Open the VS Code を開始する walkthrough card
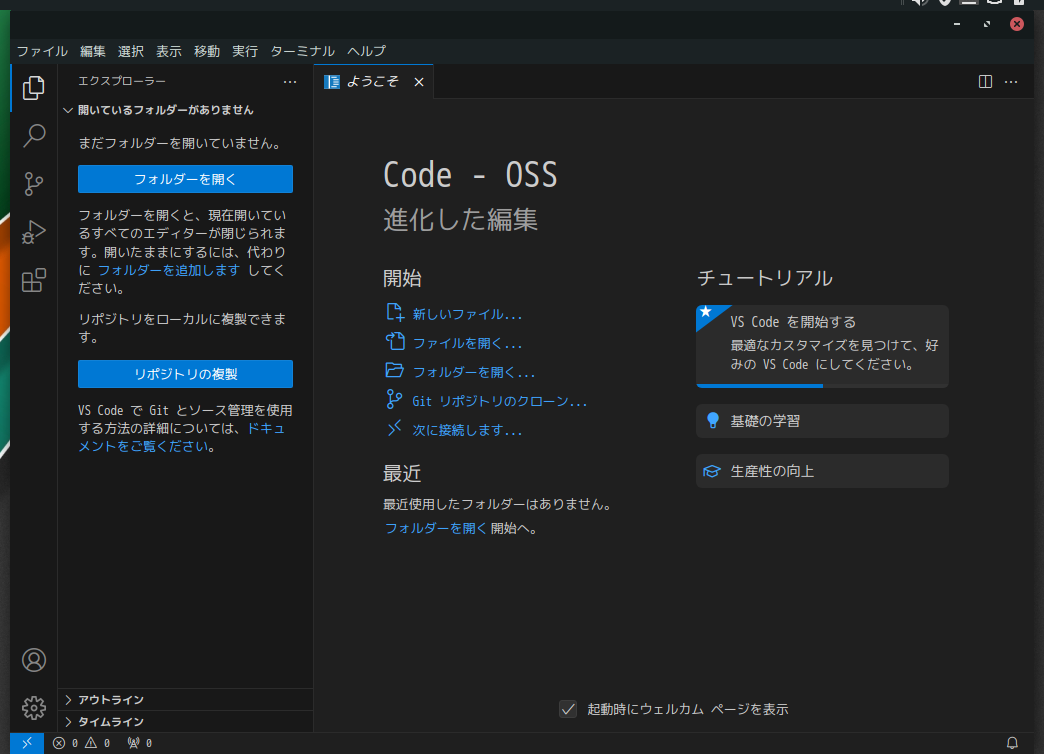This screenshot has width=1044, height=754. point(822,346)
